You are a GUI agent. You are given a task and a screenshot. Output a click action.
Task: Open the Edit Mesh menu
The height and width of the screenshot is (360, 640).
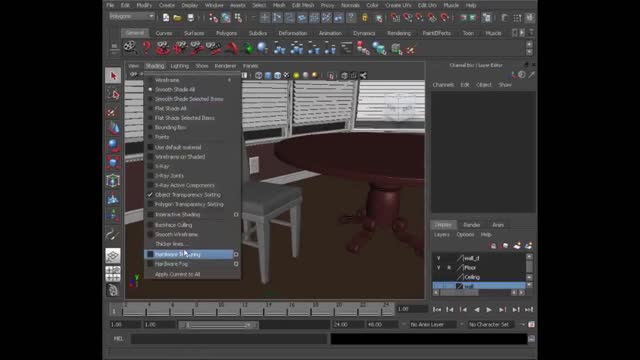point(303,5)
